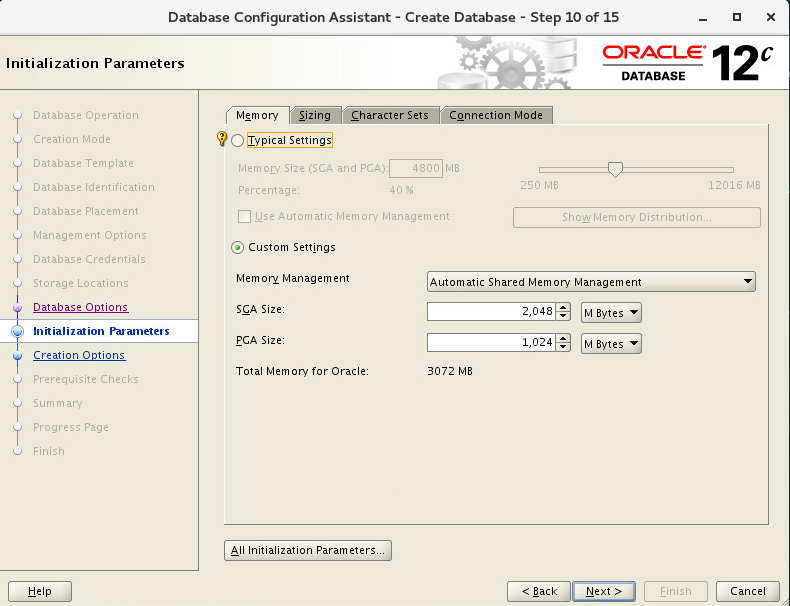Increase SGA Size with up arrow
The height and width of the screenshot is (606, 790).
click(x=563, y=307)
